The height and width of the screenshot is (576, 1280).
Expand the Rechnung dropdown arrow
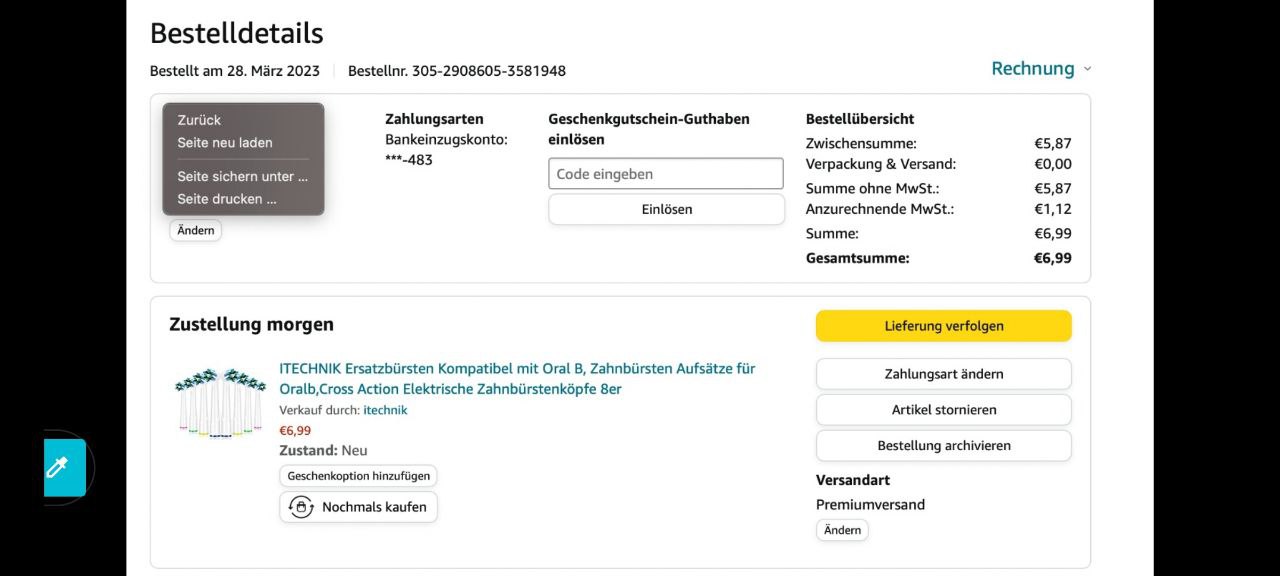click(1087, 69)
